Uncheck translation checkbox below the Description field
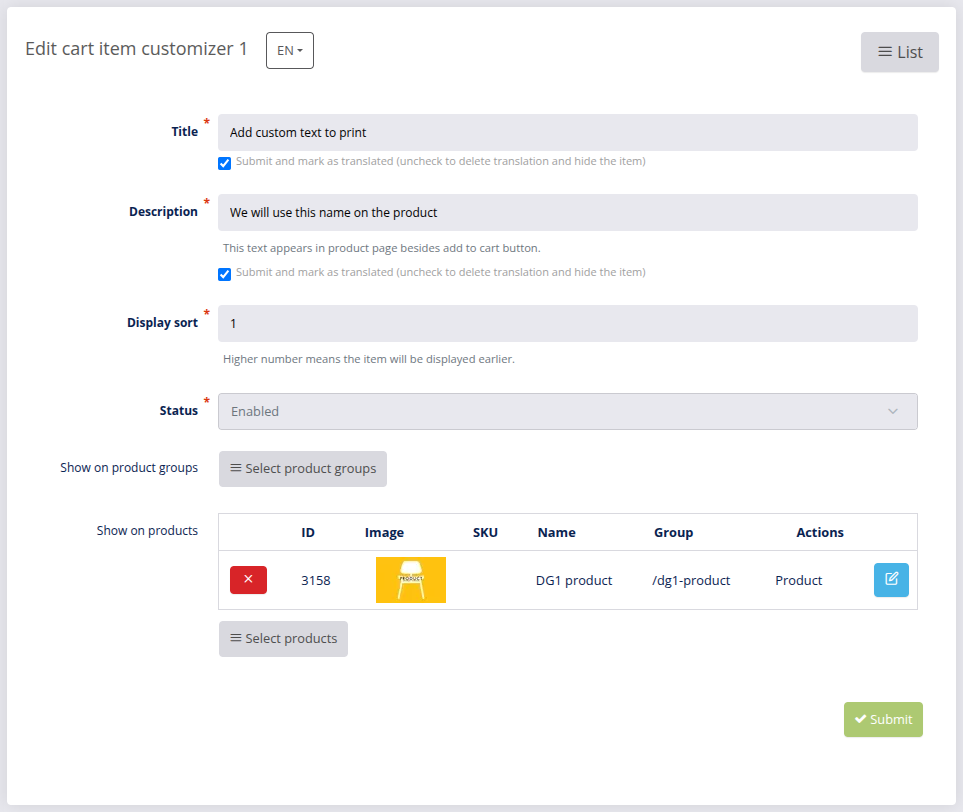Viewport: 963px width, 812px height. (x=224, y=273)
